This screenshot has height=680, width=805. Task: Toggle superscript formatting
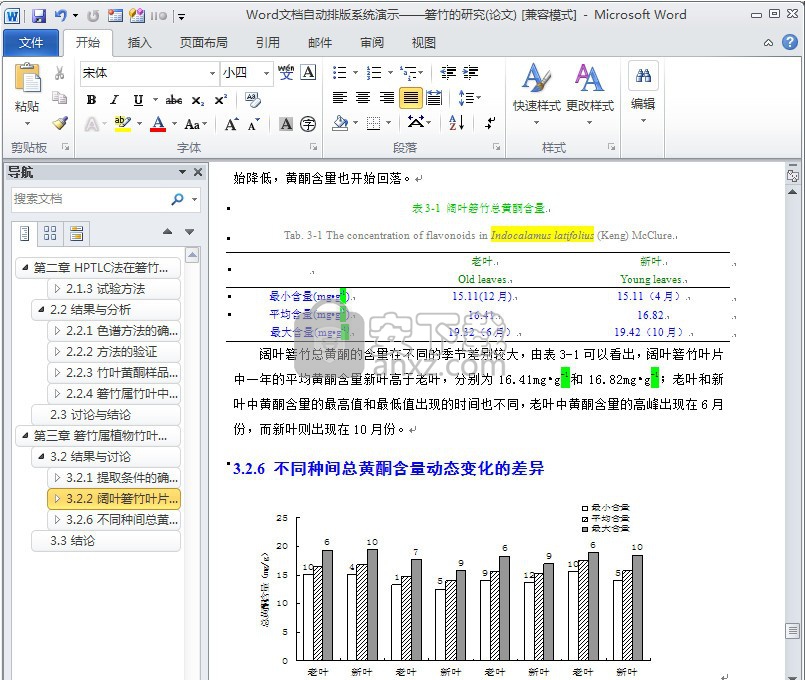[x=220, y=100]
